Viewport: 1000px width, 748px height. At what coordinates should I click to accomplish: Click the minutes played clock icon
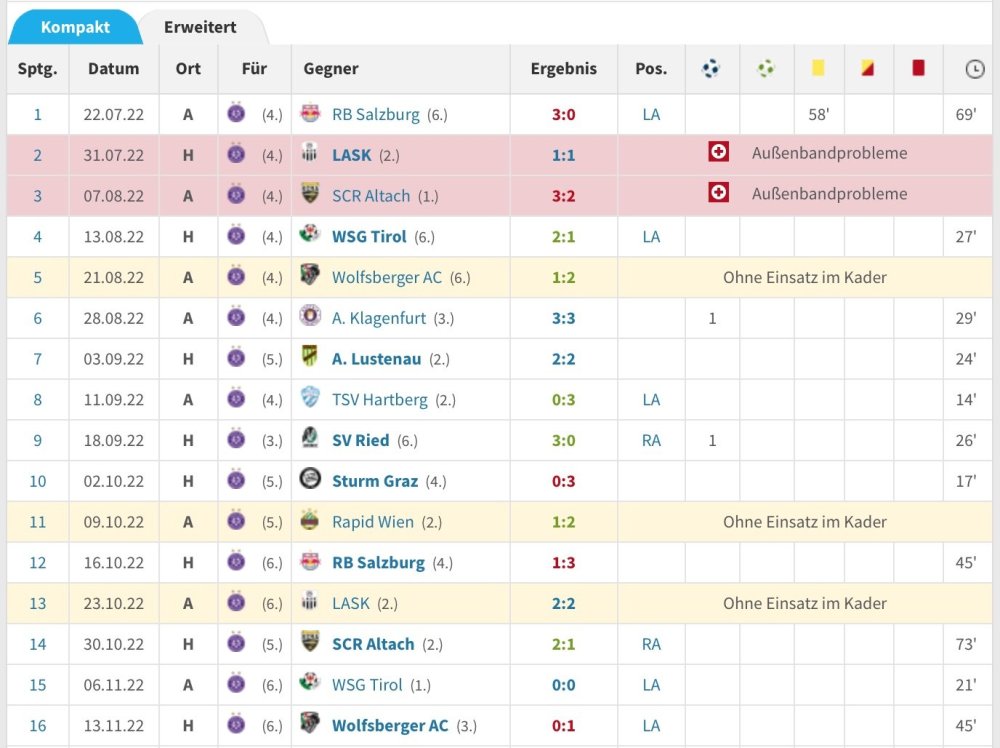pos(974,69)
